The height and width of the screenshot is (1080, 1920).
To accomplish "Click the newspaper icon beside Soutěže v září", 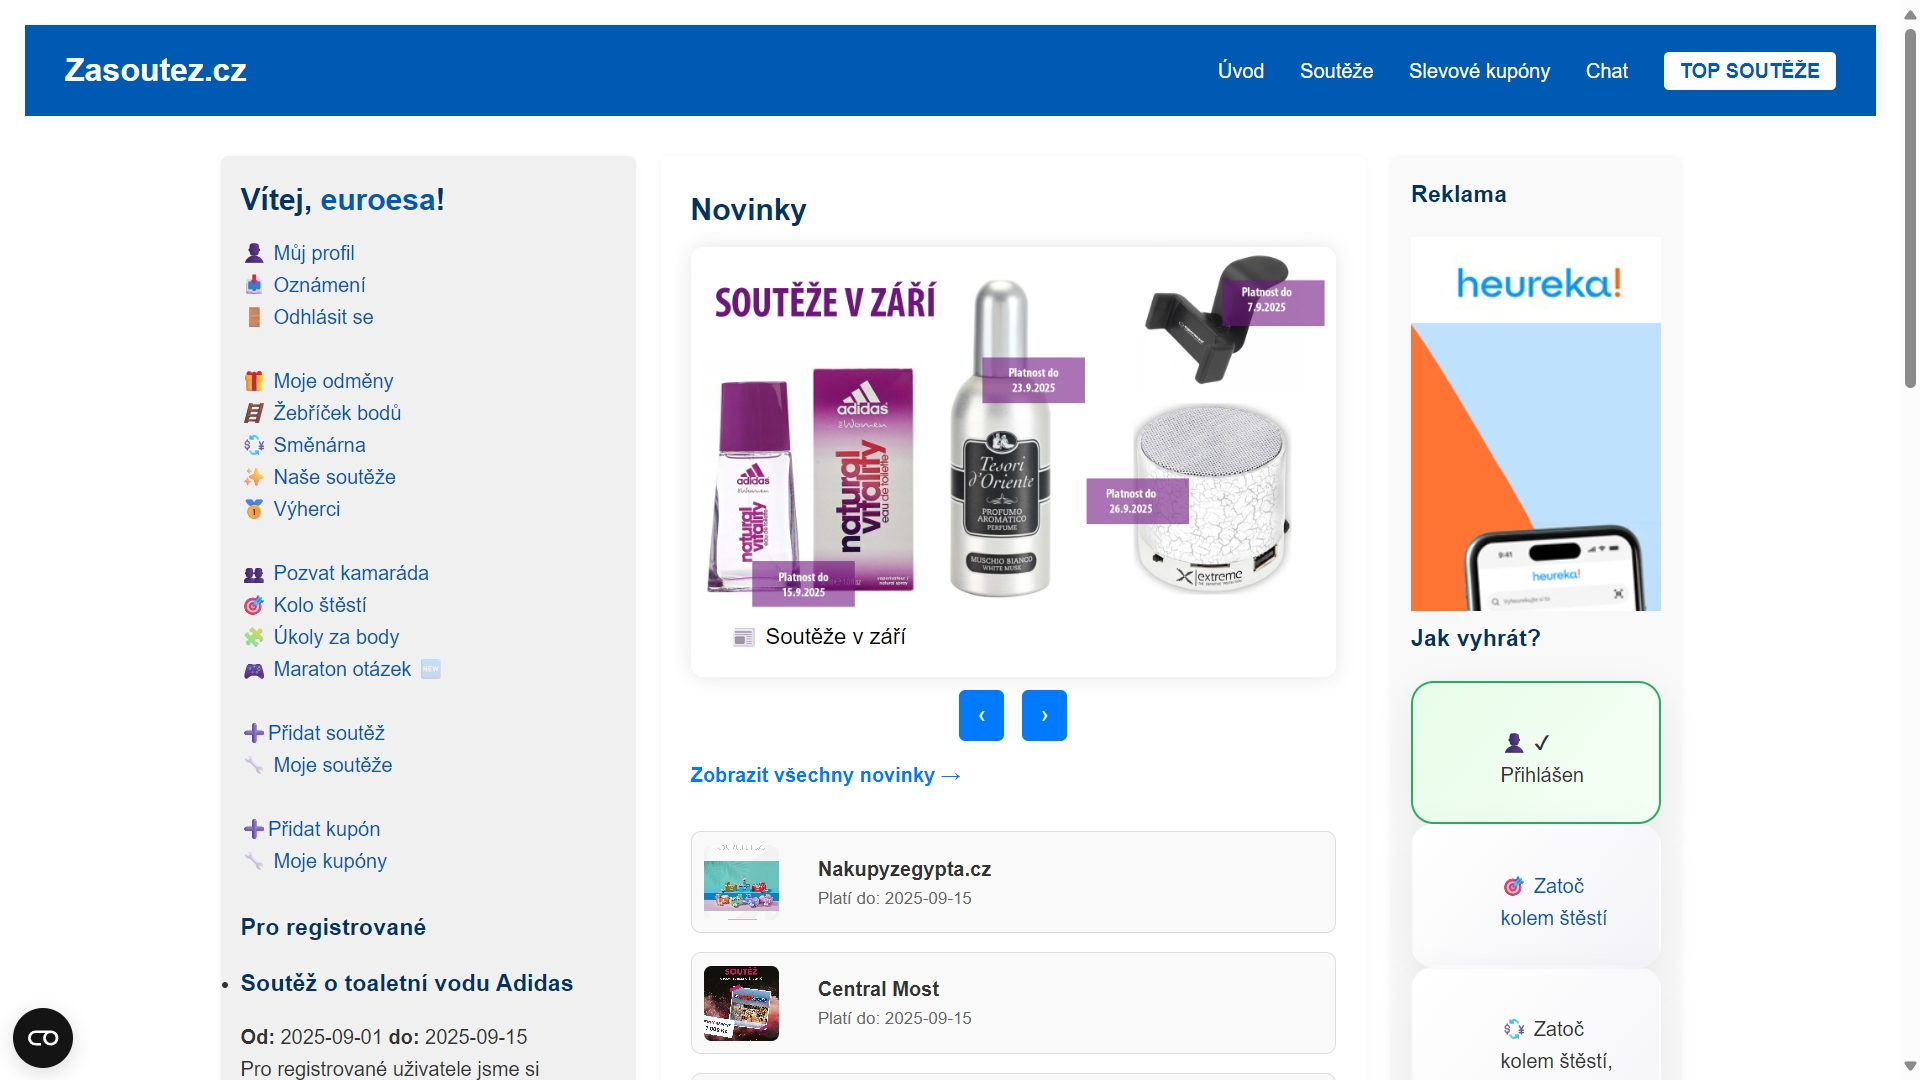I will coord(744,638).
